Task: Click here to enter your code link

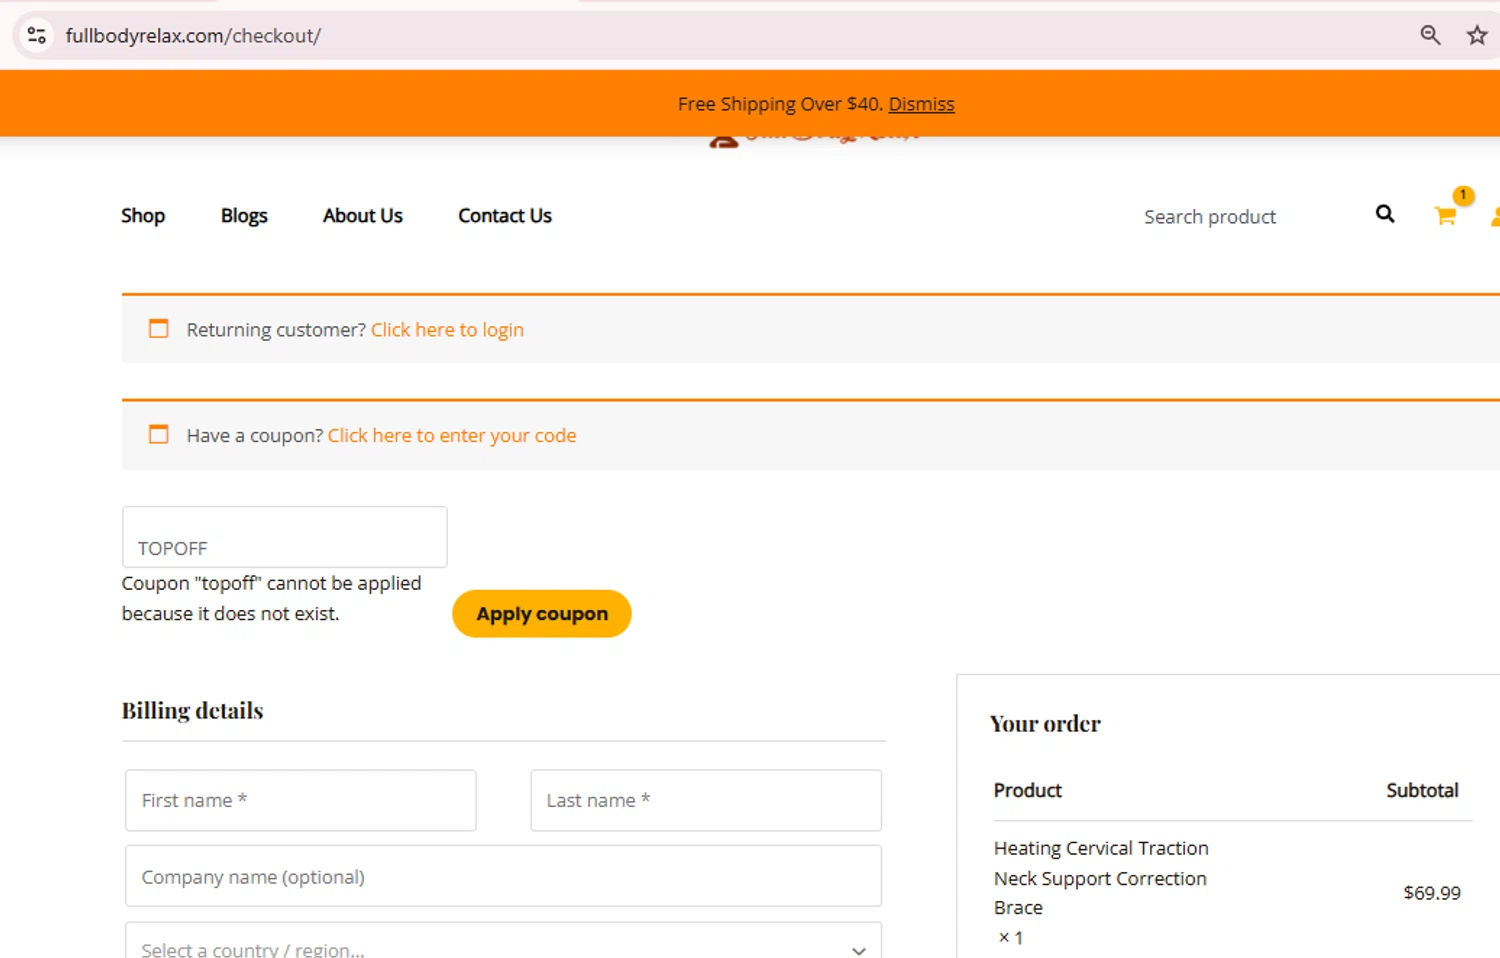Action: tap(452, 436)
